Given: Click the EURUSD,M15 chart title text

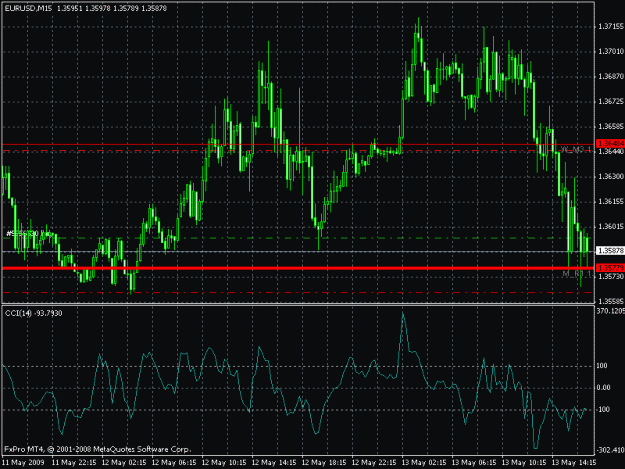Looking at the screenshot, I should (28, 8).
